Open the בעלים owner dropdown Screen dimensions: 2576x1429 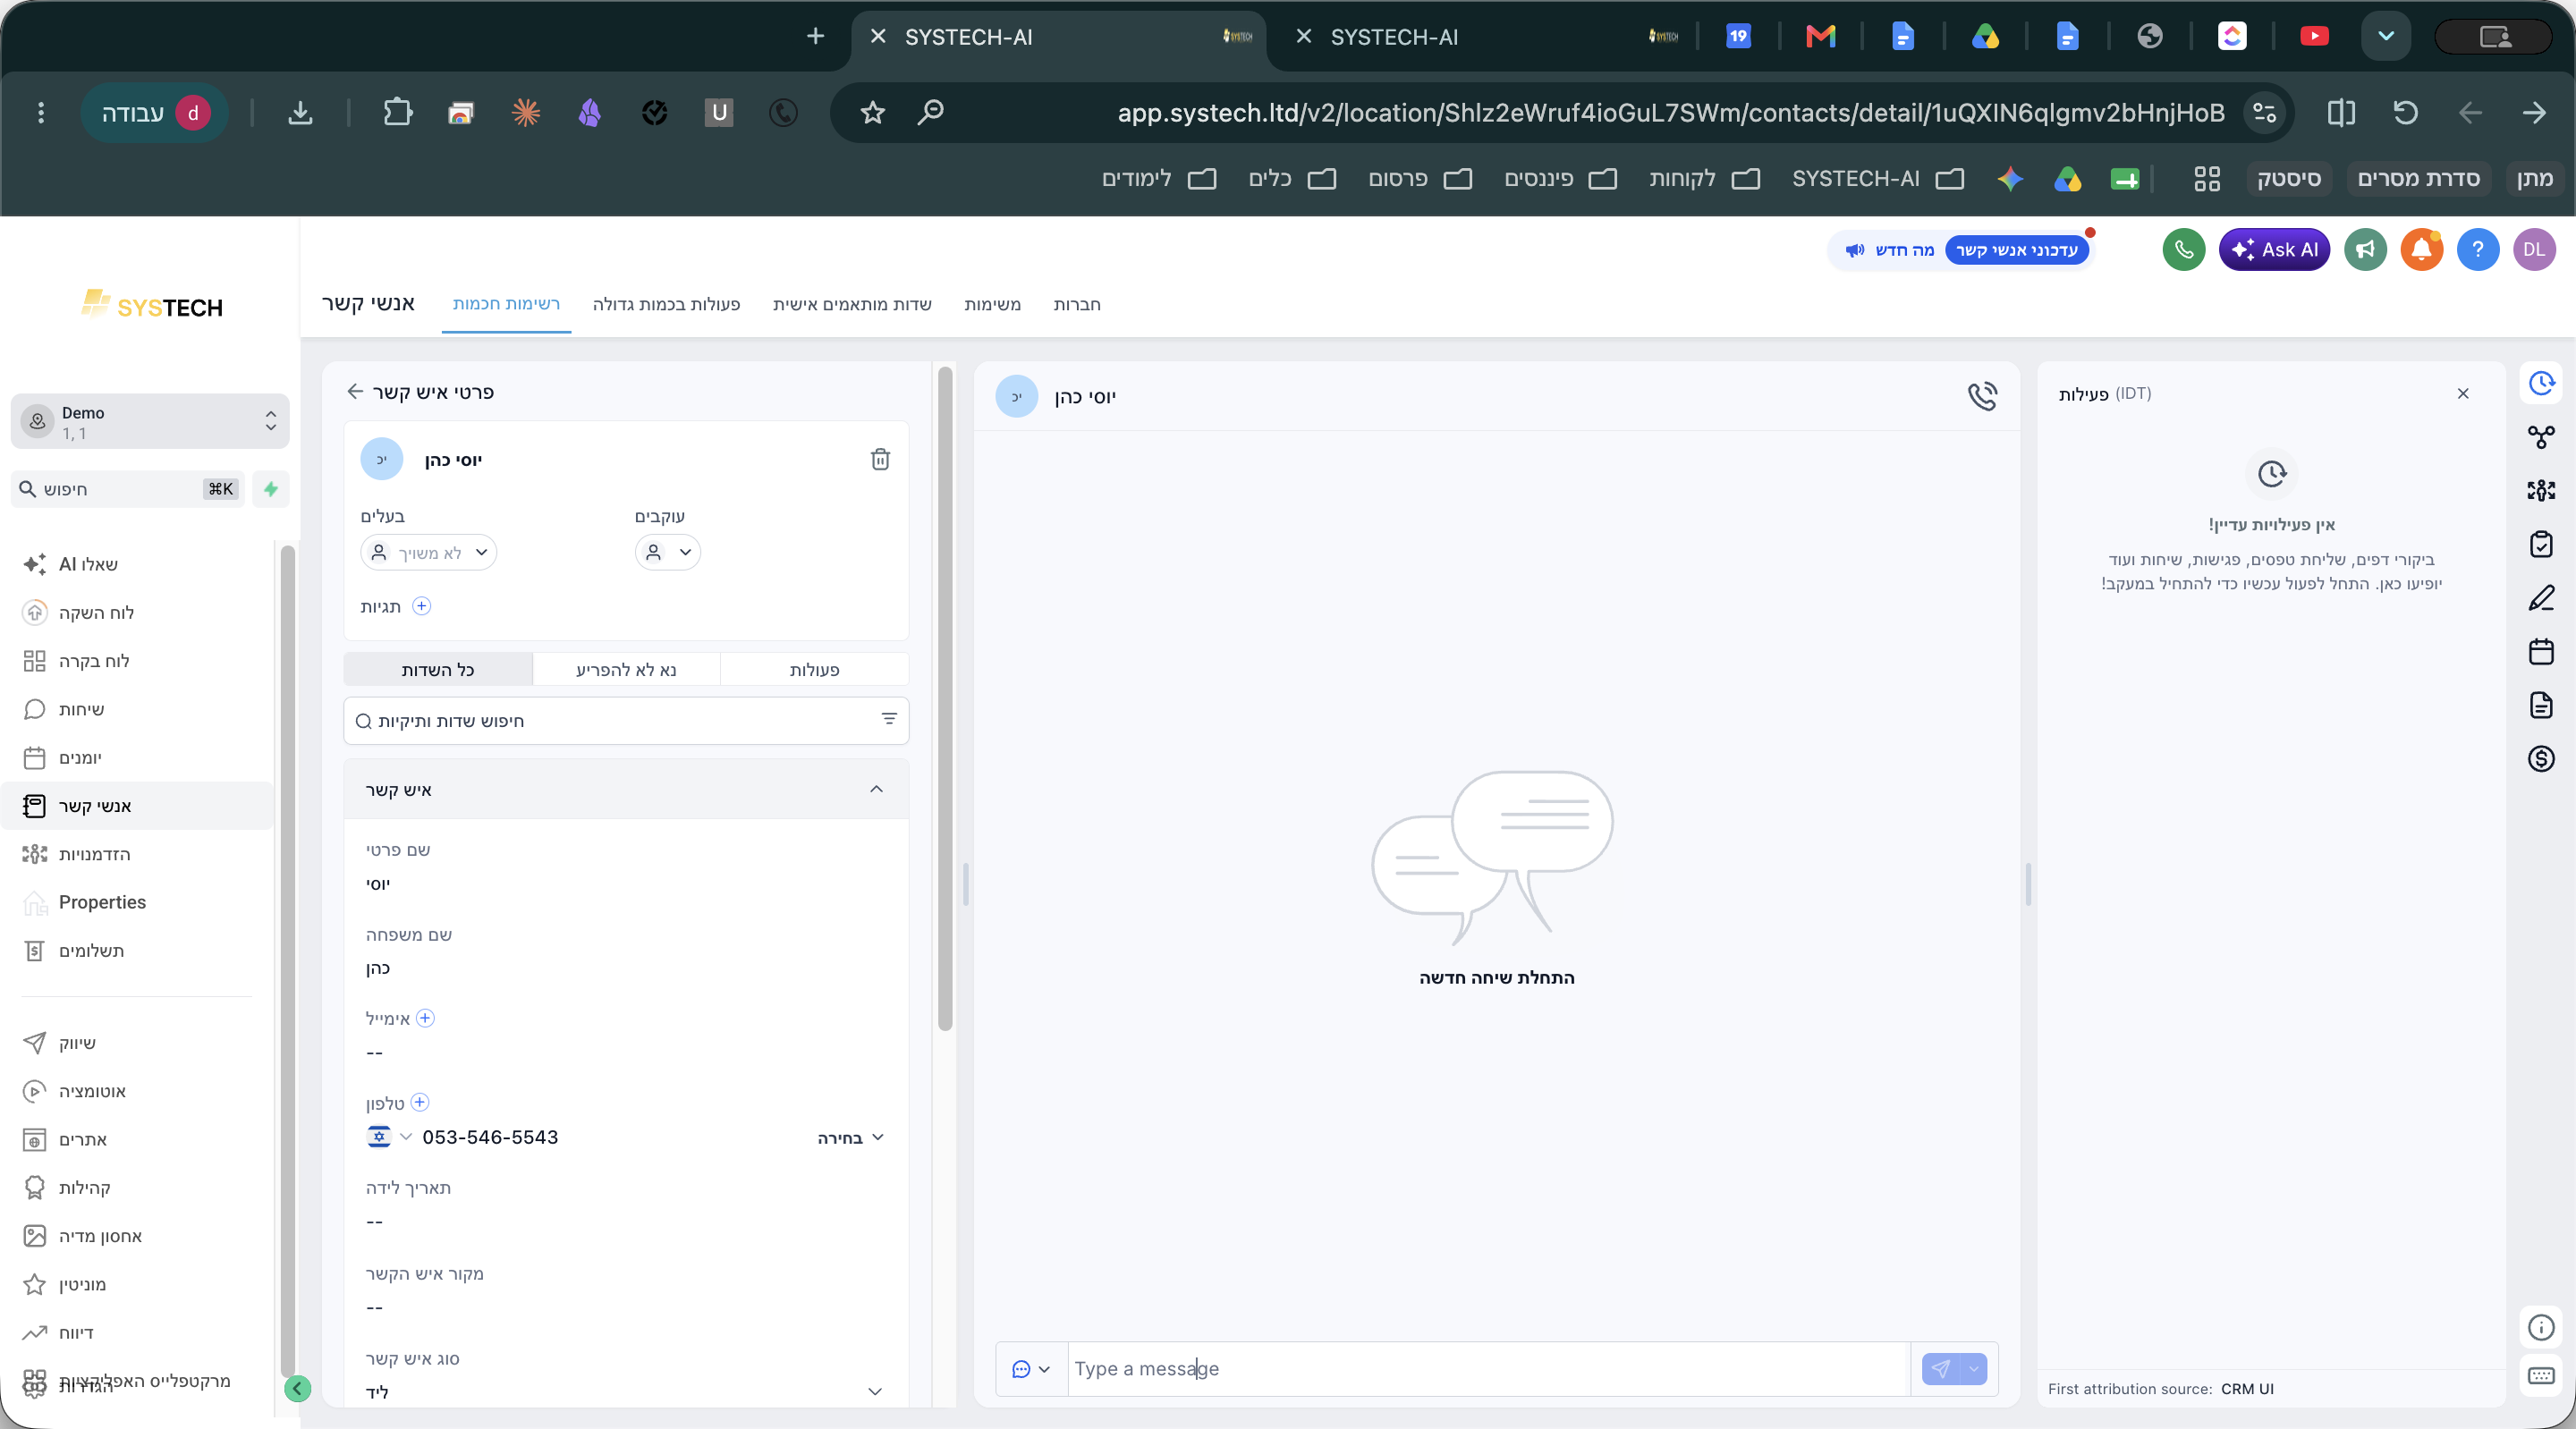pyautogui.click(x=428, y=552)
